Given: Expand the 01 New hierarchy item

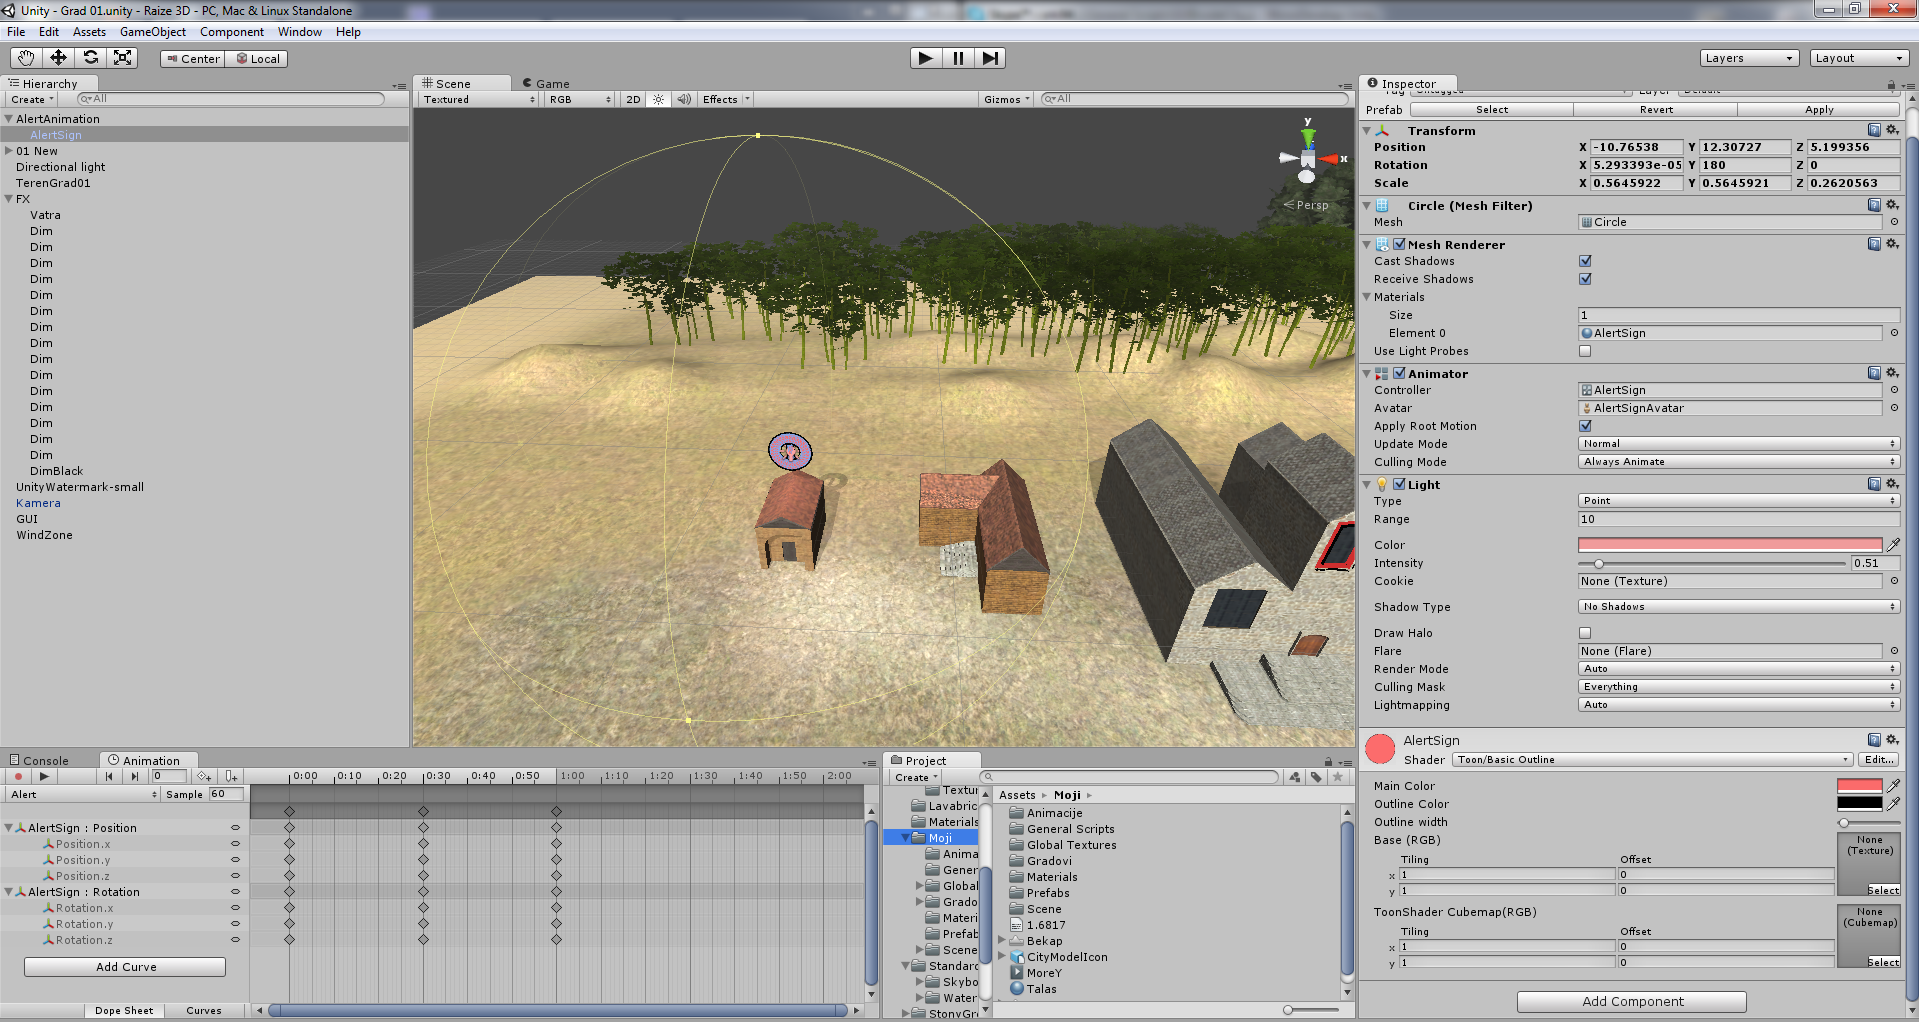Looking at the screenshot, I should [9, 151].
